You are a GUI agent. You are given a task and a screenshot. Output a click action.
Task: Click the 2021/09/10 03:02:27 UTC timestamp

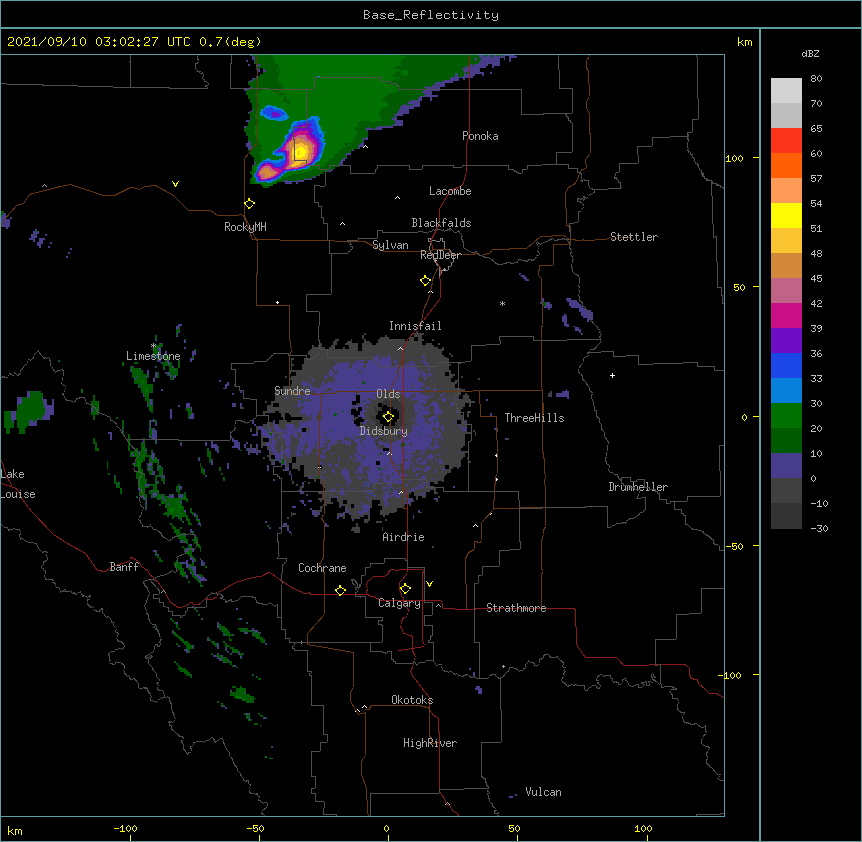pos(98,42)
